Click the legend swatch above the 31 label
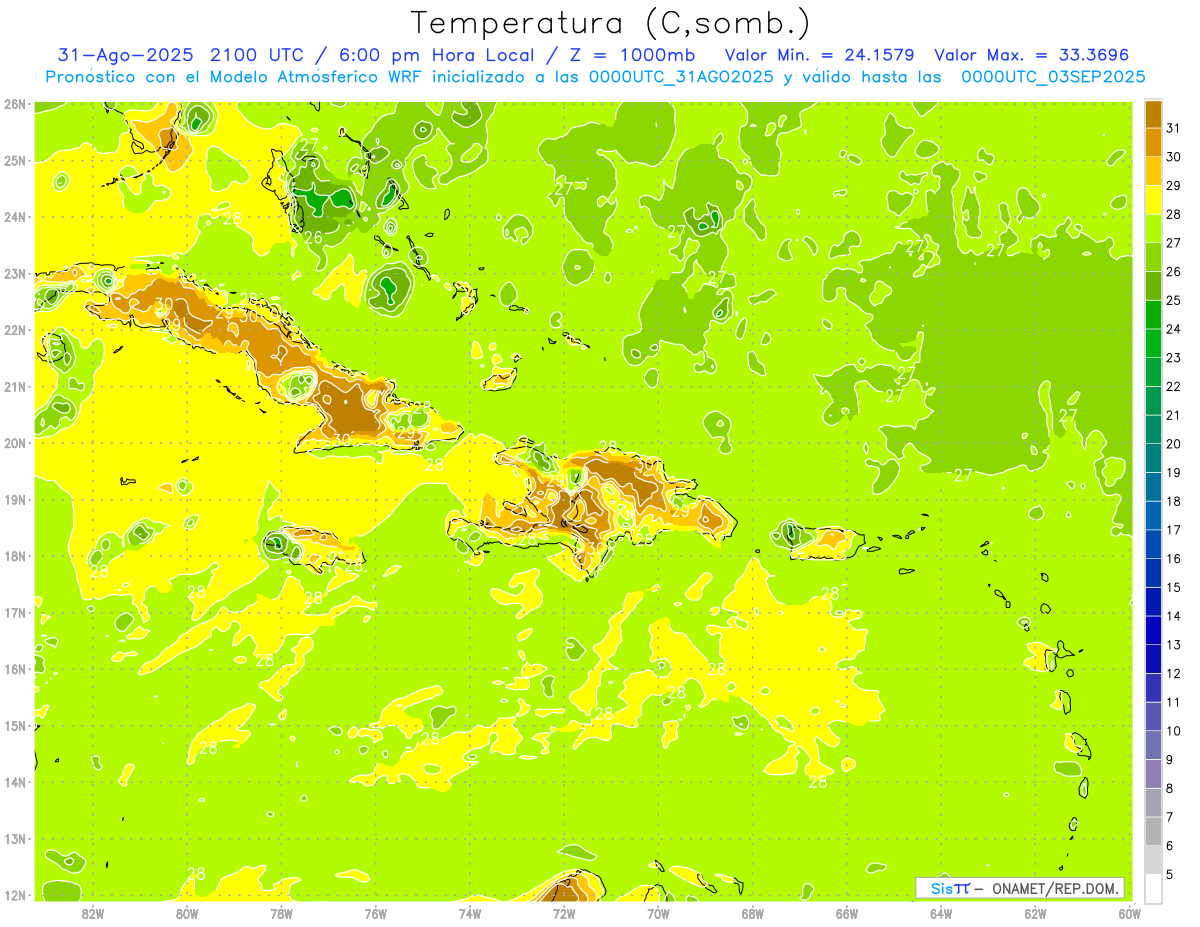The height and width of the screenshot is (927, 1200). point(1153,113)
